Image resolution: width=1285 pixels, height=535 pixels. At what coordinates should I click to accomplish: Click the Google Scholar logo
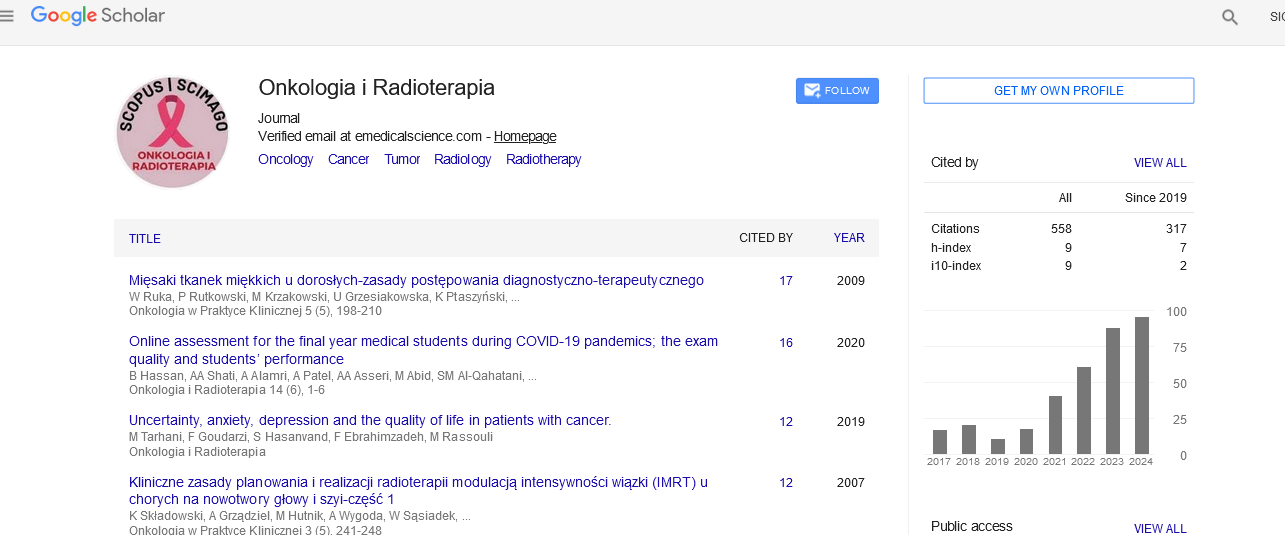[x=98, y=16]
